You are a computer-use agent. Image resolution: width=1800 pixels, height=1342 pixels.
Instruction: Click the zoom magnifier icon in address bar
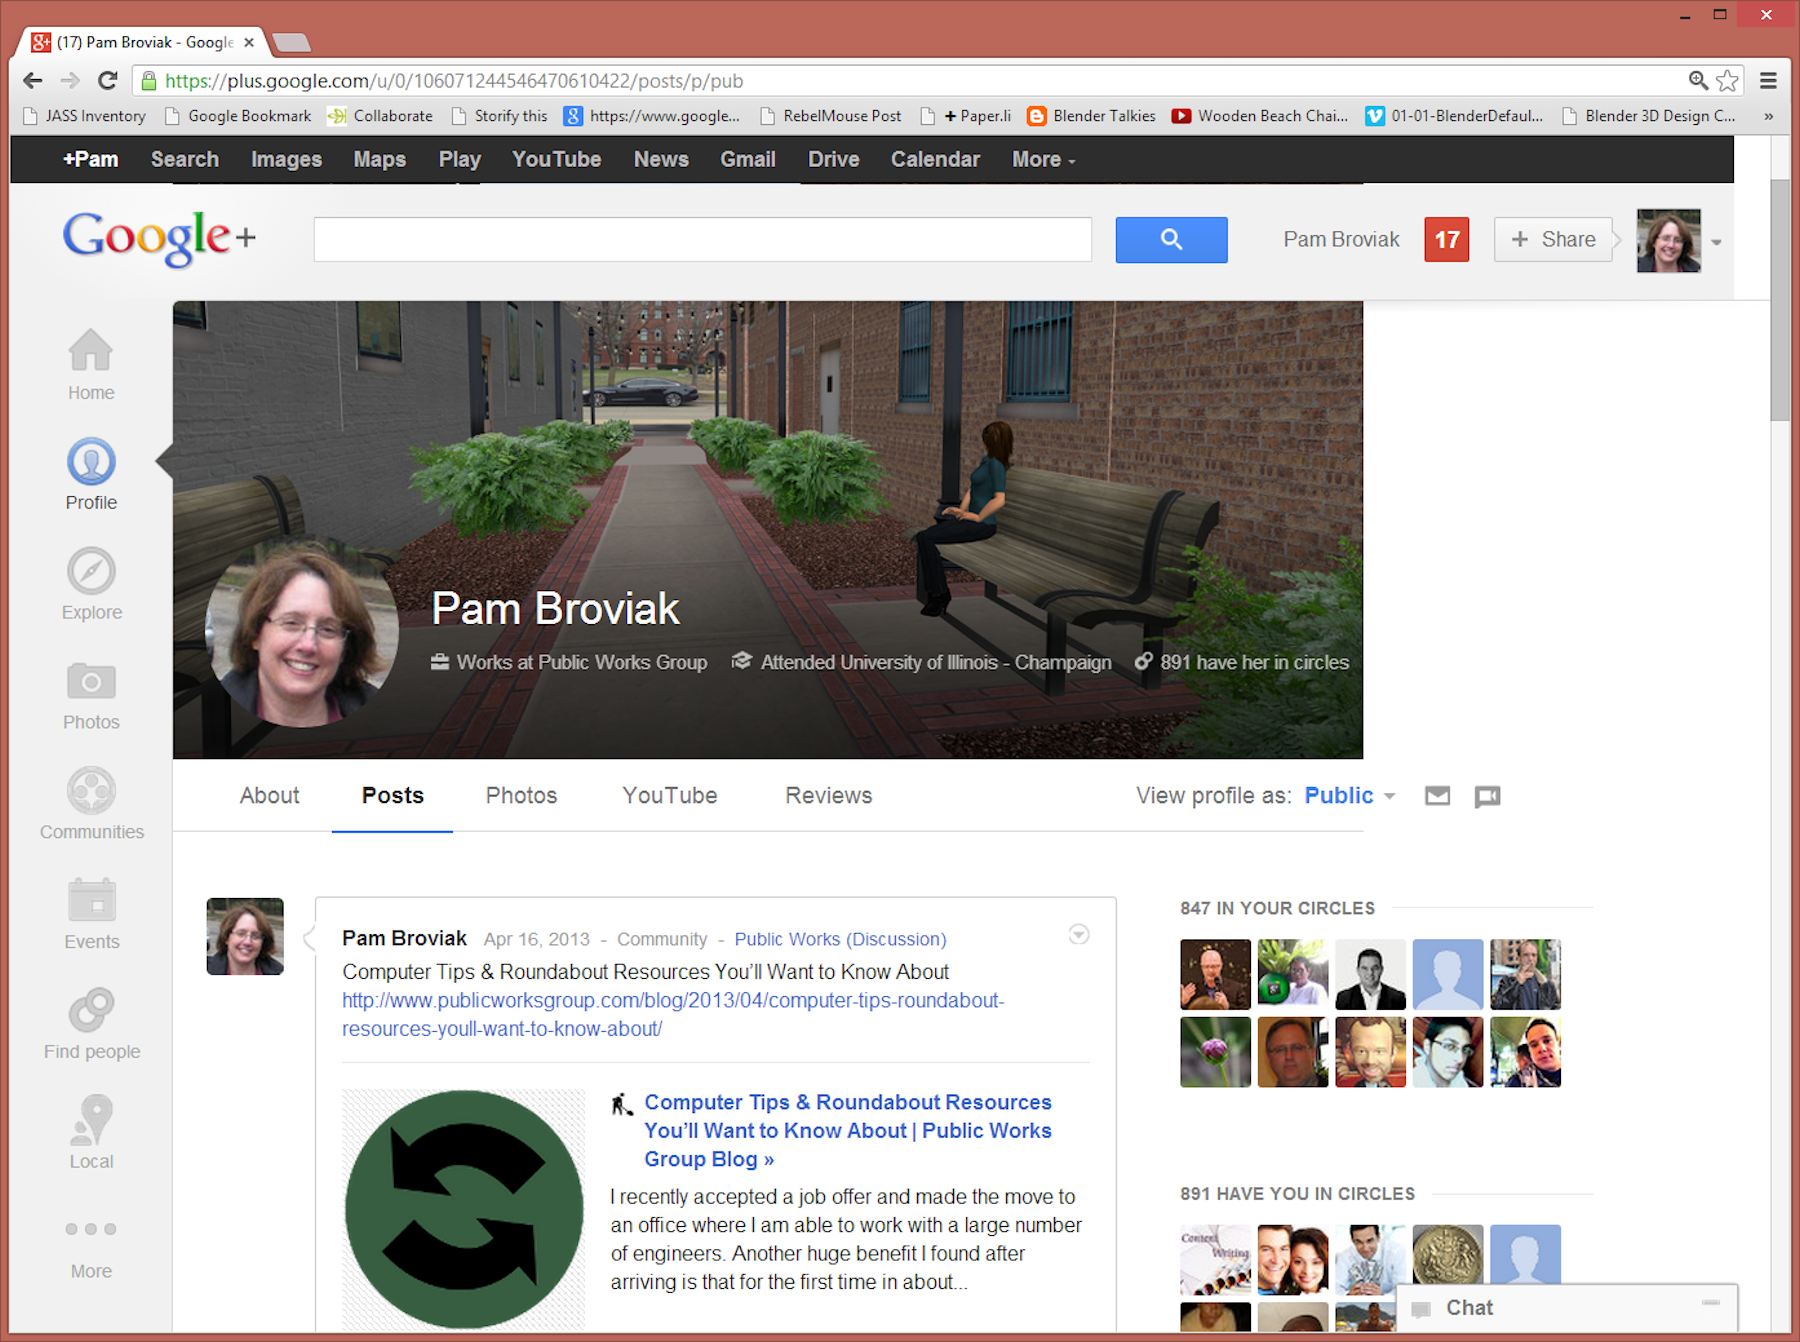click(1698, 81)
